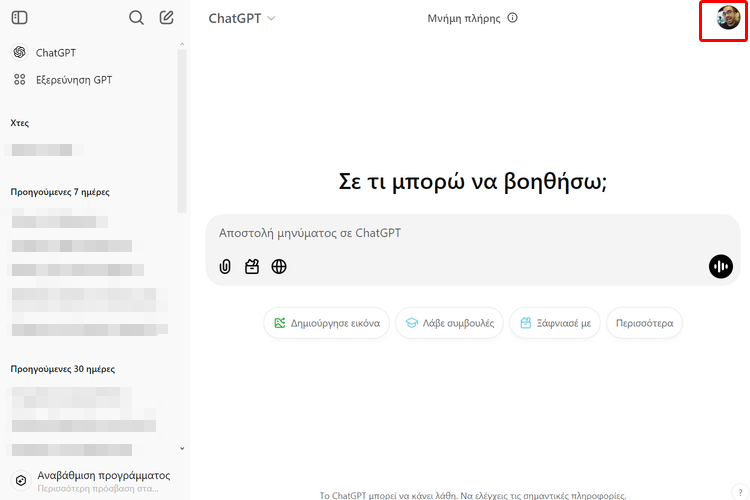This screenshot has width=750, height=500.
Task: Open help with the question mark button
Action: (x=740, y=493)
